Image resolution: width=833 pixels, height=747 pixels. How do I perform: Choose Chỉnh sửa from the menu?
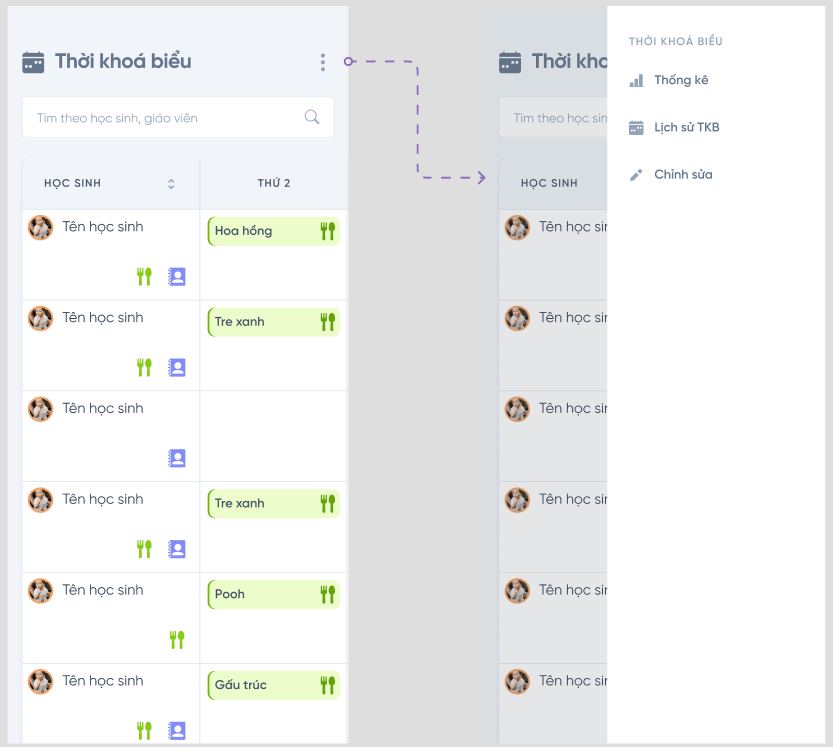click(x=683, y=175)
